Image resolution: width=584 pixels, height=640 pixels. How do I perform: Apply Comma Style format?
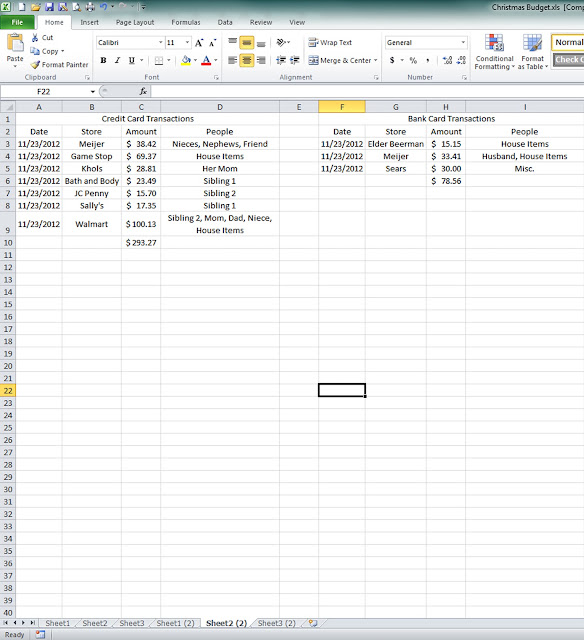click(427, 60)
